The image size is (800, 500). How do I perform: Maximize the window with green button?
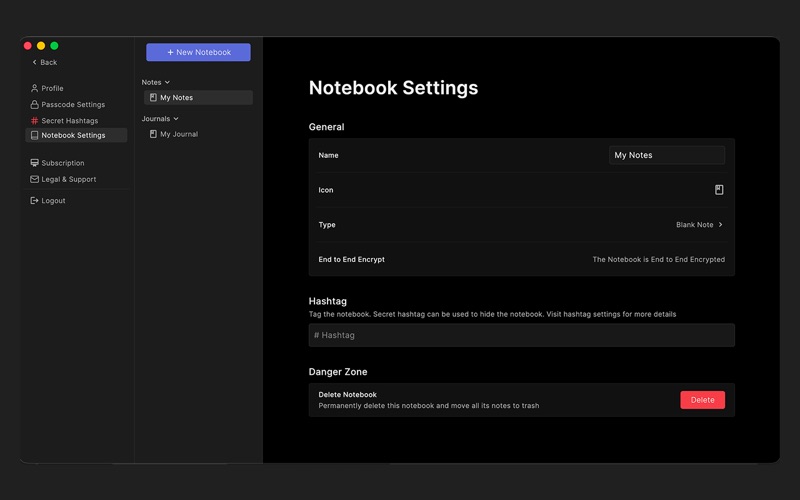click(54, 46)
